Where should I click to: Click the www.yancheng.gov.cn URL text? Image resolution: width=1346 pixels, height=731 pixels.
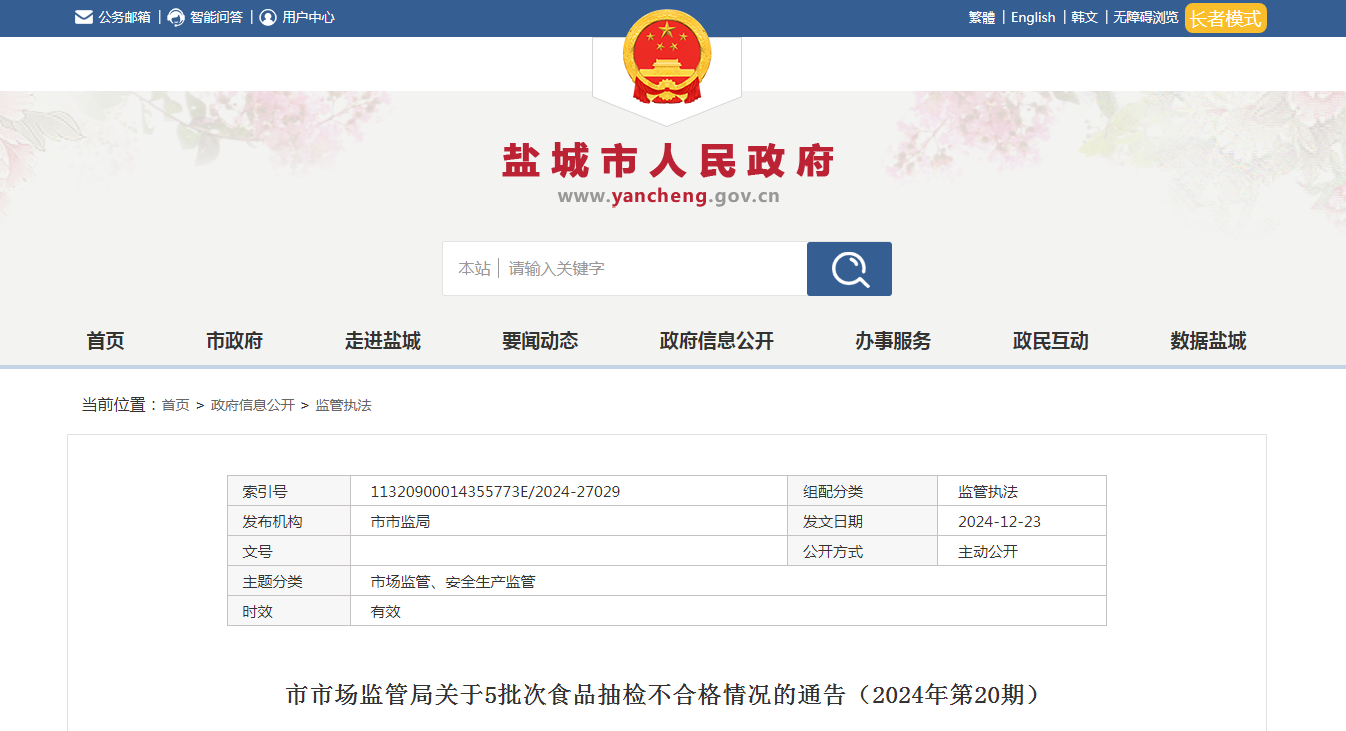point(668,196)
